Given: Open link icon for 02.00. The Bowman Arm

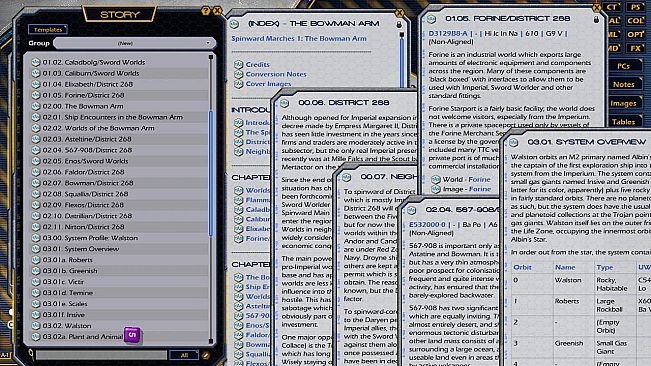Looking at the screenshot, I should point(36,106).
